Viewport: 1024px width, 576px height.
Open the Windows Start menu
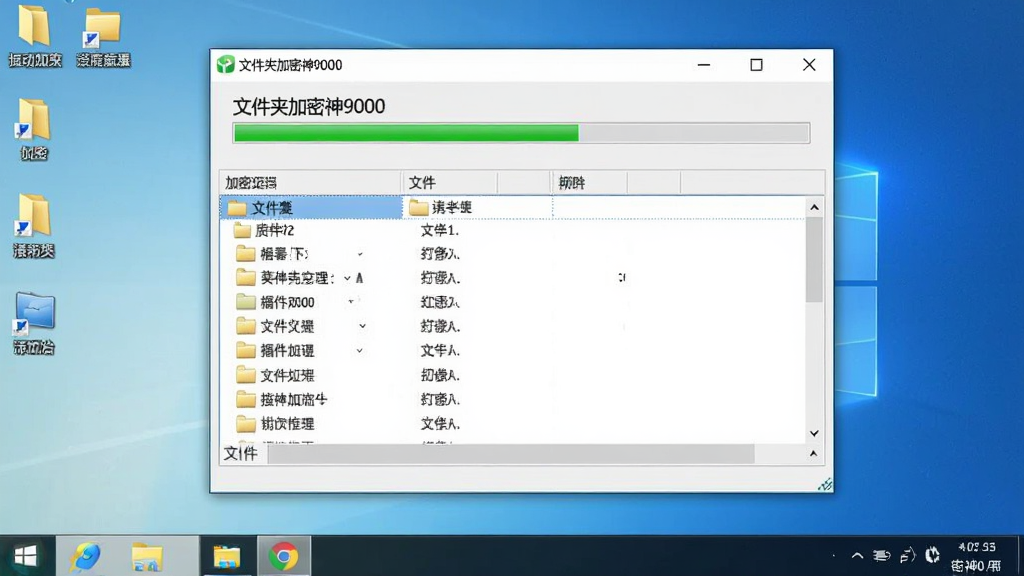26,556
